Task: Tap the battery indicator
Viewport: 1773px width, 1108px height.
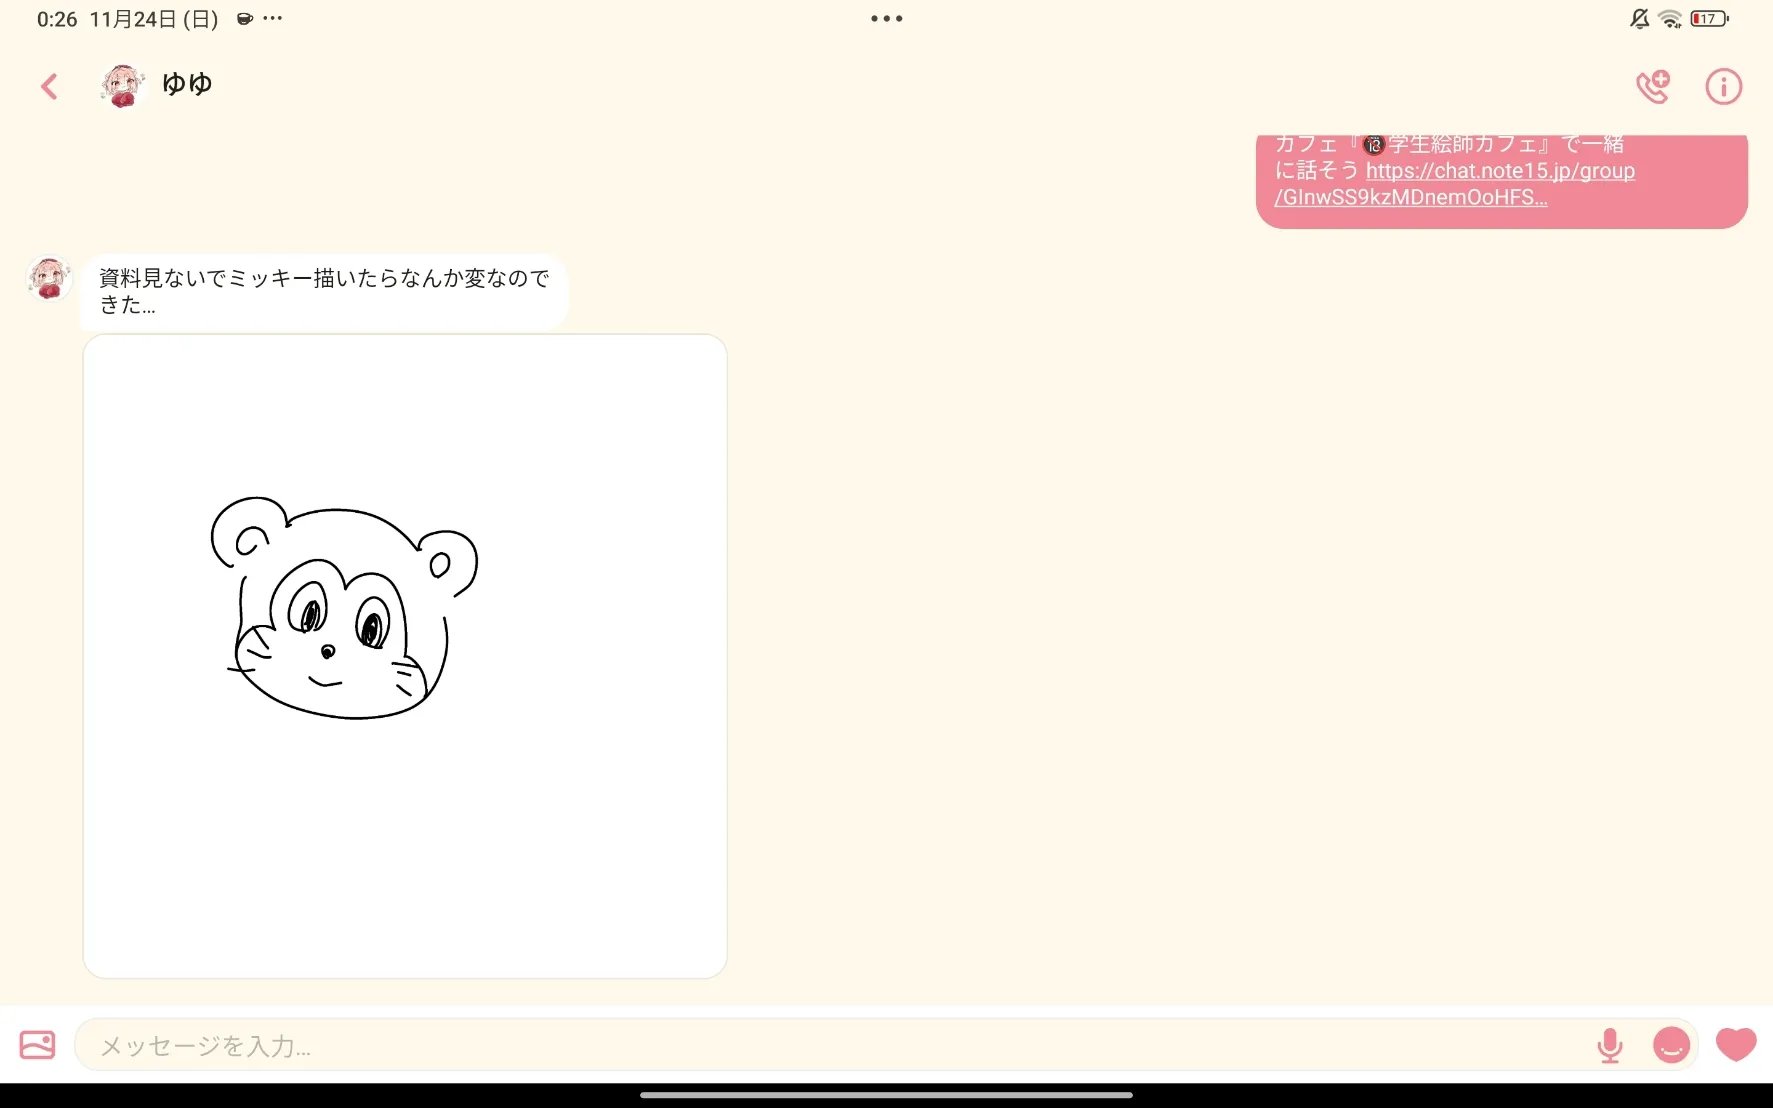Action: pyautogui.click(x=1709, y=19)
